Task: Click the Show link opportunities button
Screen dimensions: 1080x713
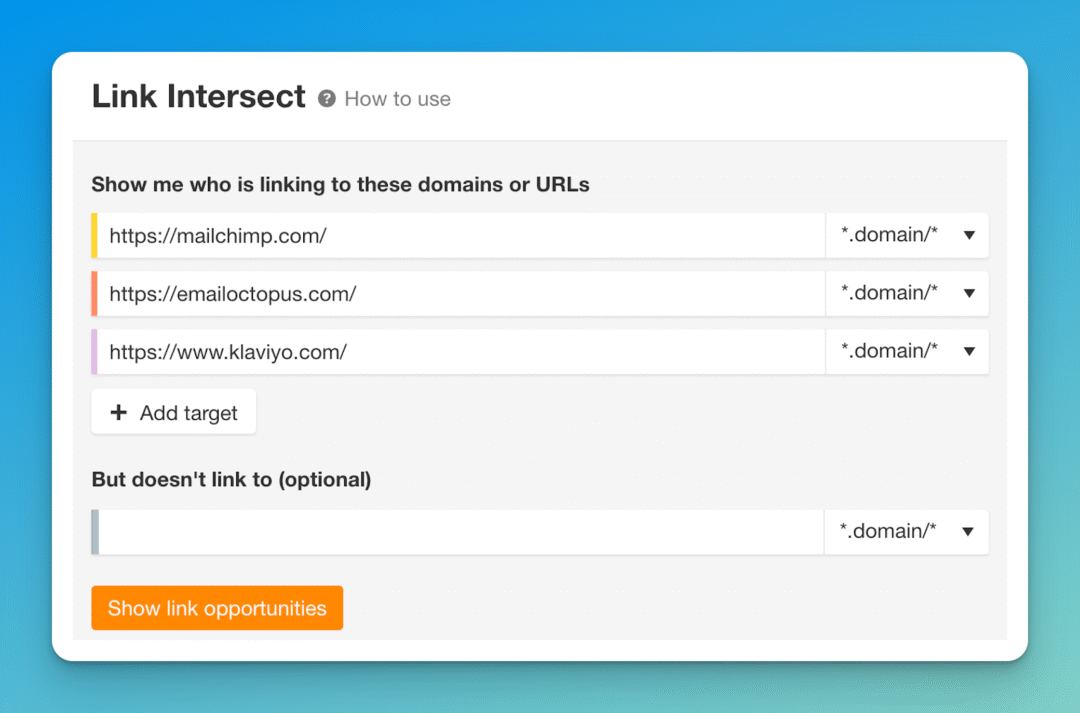Action: pos(216,607)
